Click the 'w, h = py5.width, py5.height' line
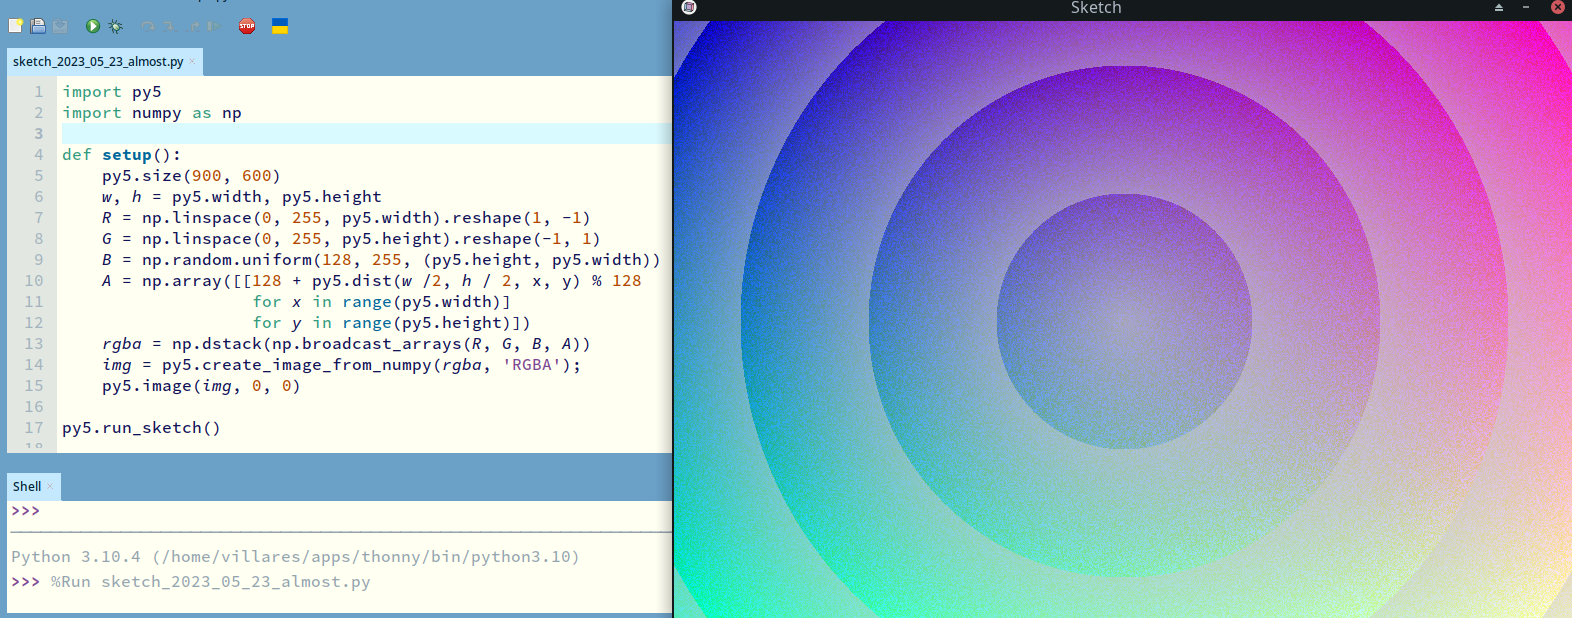The height and width of the screenshot is (618, 1572). [x=241, y=197]
